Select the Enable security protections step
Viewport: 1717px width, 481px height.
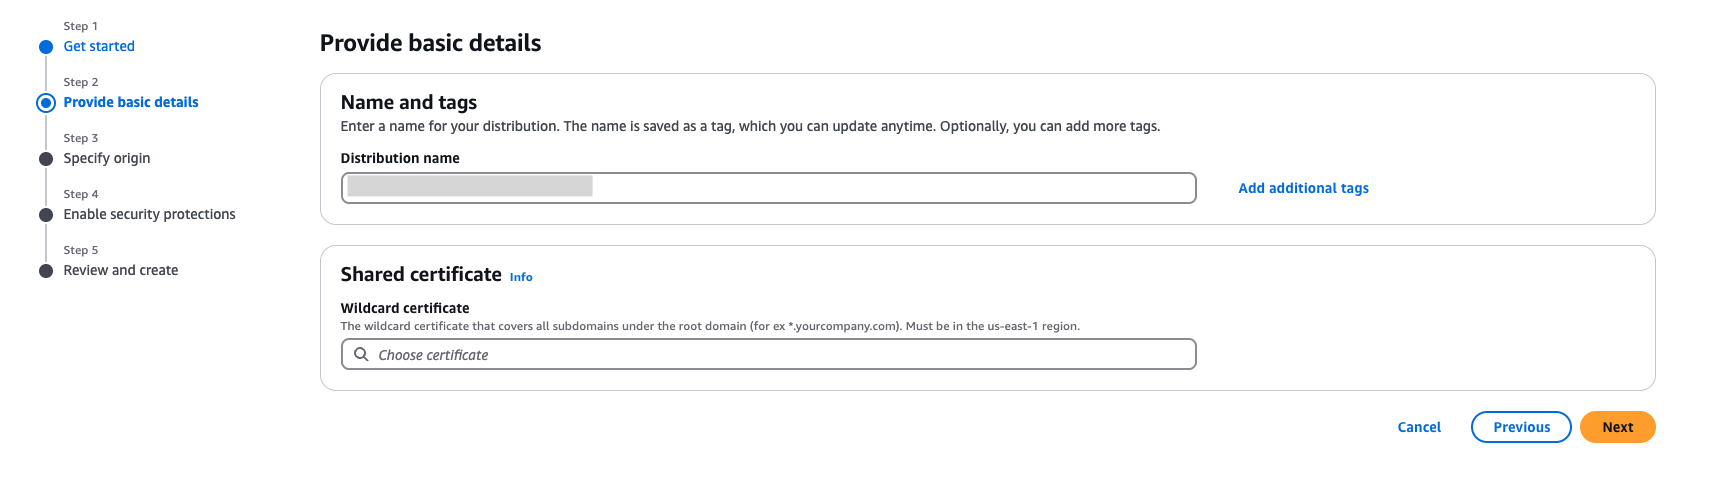[x=150, y=214]
